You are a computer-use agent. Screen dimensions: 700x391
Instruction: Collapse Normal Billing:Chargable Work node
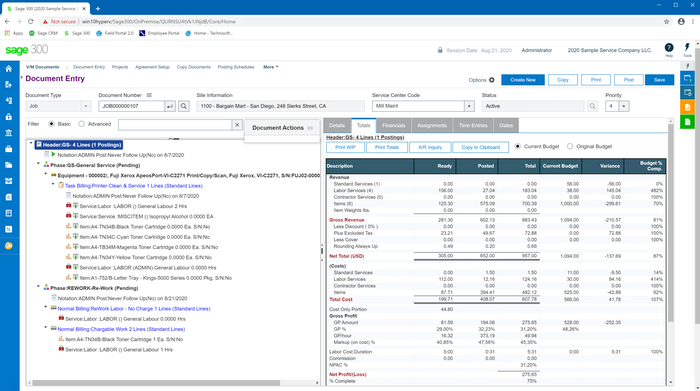pos(46,328)
